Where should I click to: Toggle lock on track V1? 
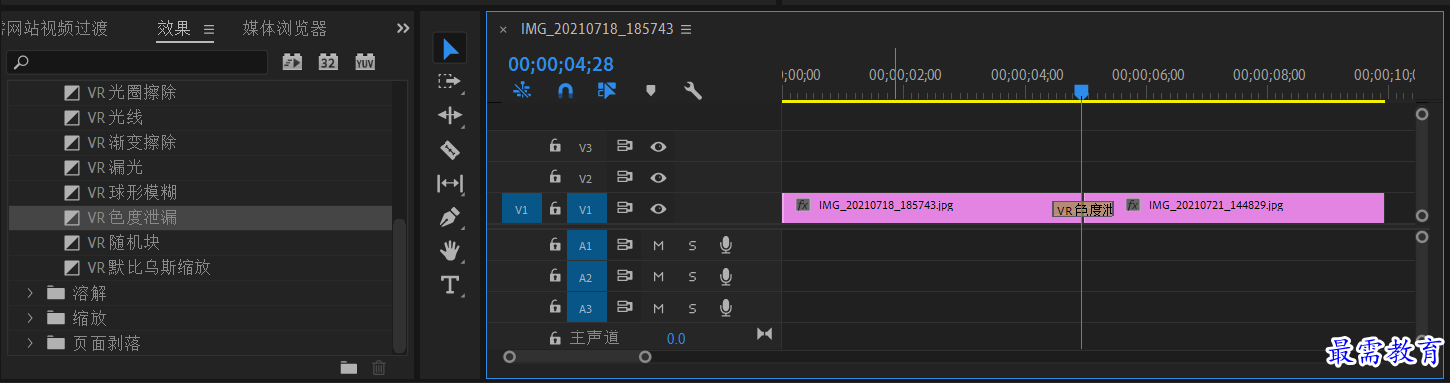pos(555,208)
